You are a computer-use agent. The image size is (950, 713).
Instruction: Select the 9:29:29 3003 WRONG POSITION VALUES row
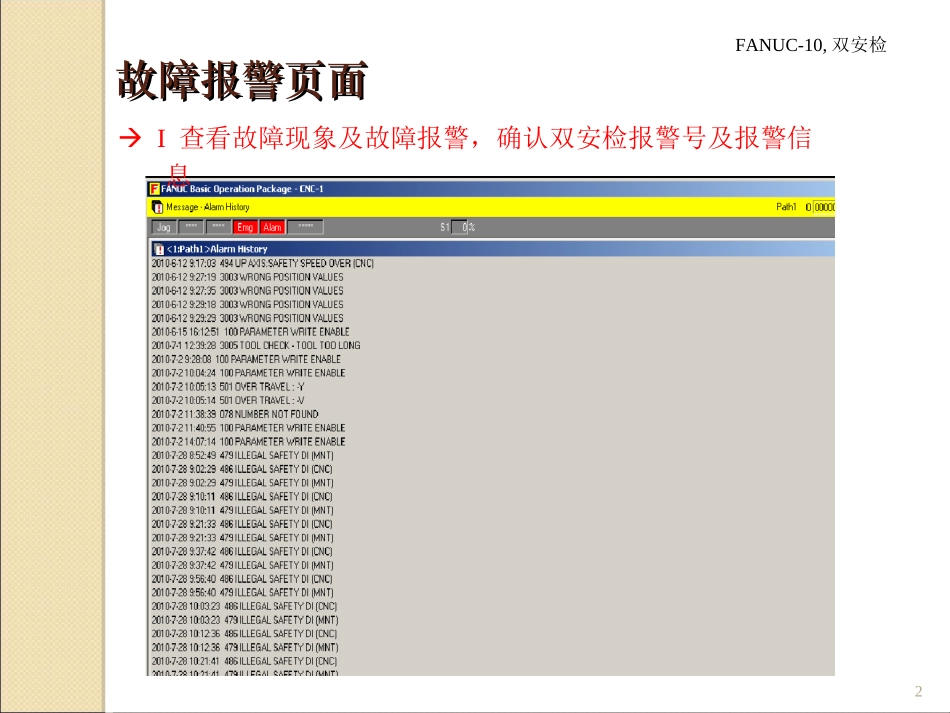[247, 318]
